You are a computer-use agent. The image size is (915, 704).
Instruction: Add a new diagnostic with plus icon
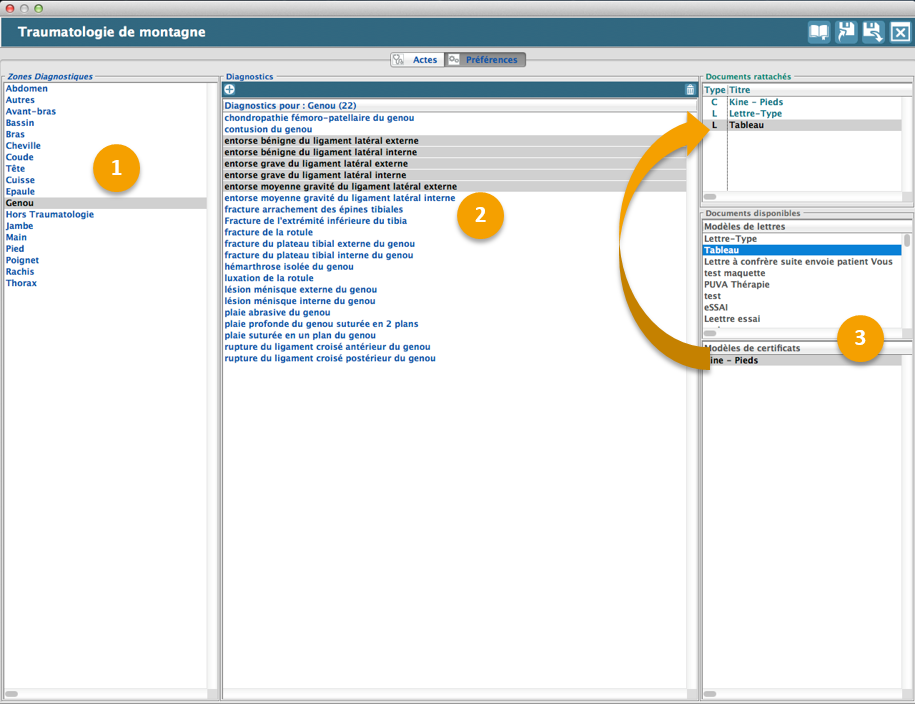pyautogui.click(x=230, y=90)
